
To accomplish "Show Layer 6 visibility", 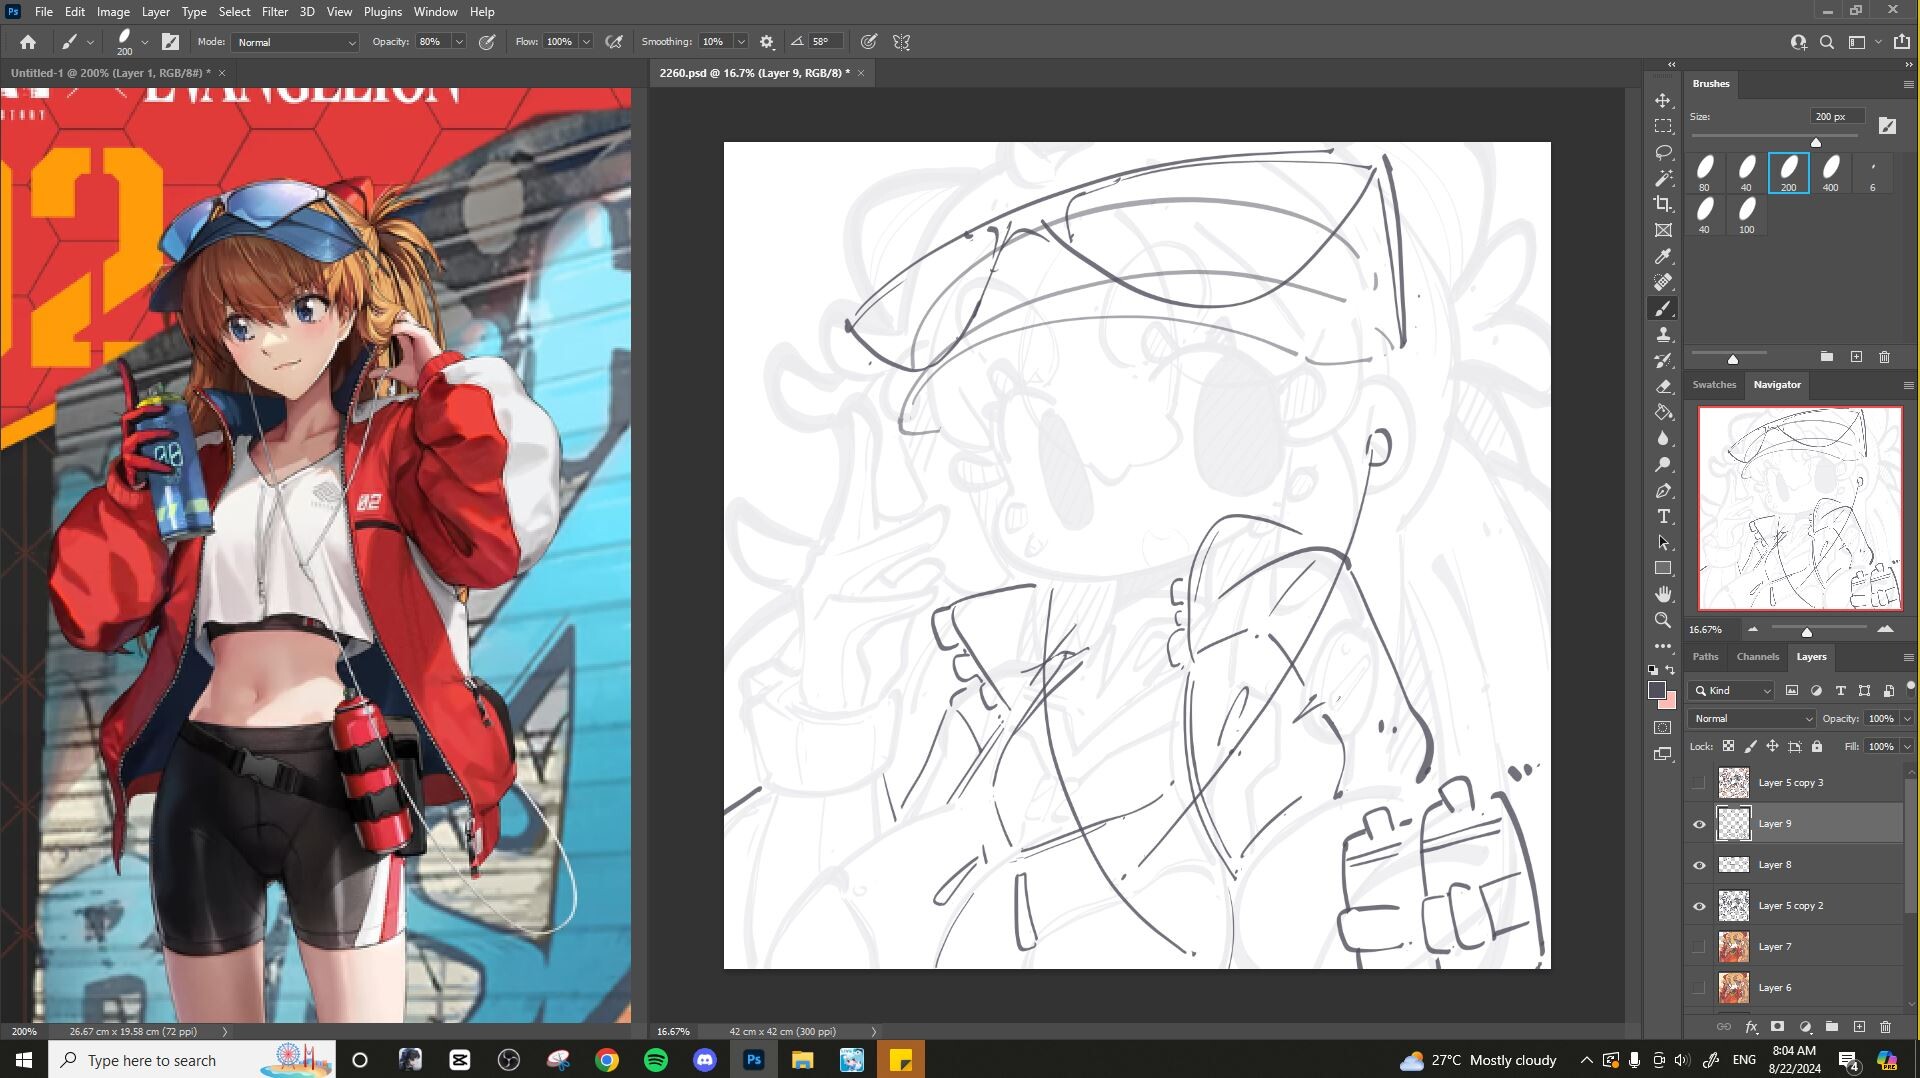I will 1699,988.
